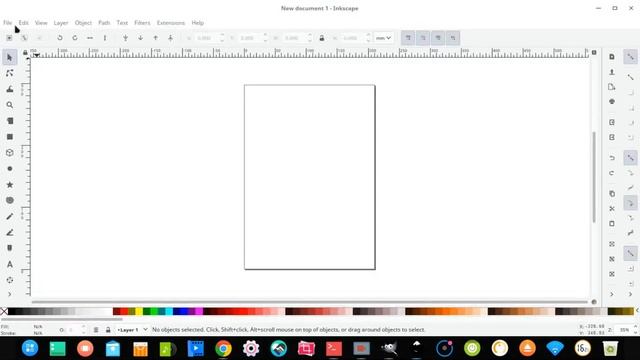Select the Text tool (A icon)

point(10,264)
